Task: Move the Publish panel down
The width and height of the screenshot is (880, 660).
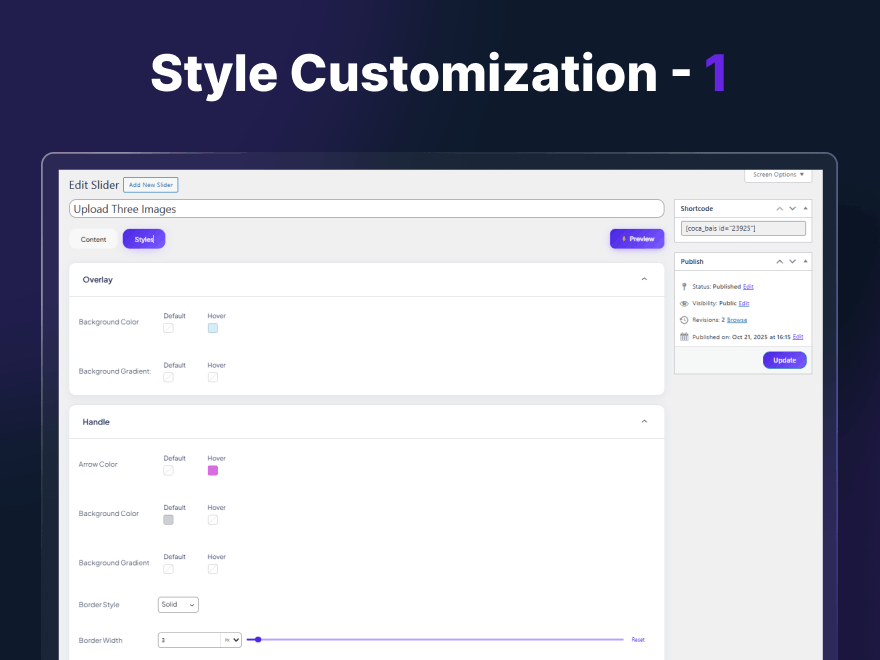Action: [x=792, y=261]
